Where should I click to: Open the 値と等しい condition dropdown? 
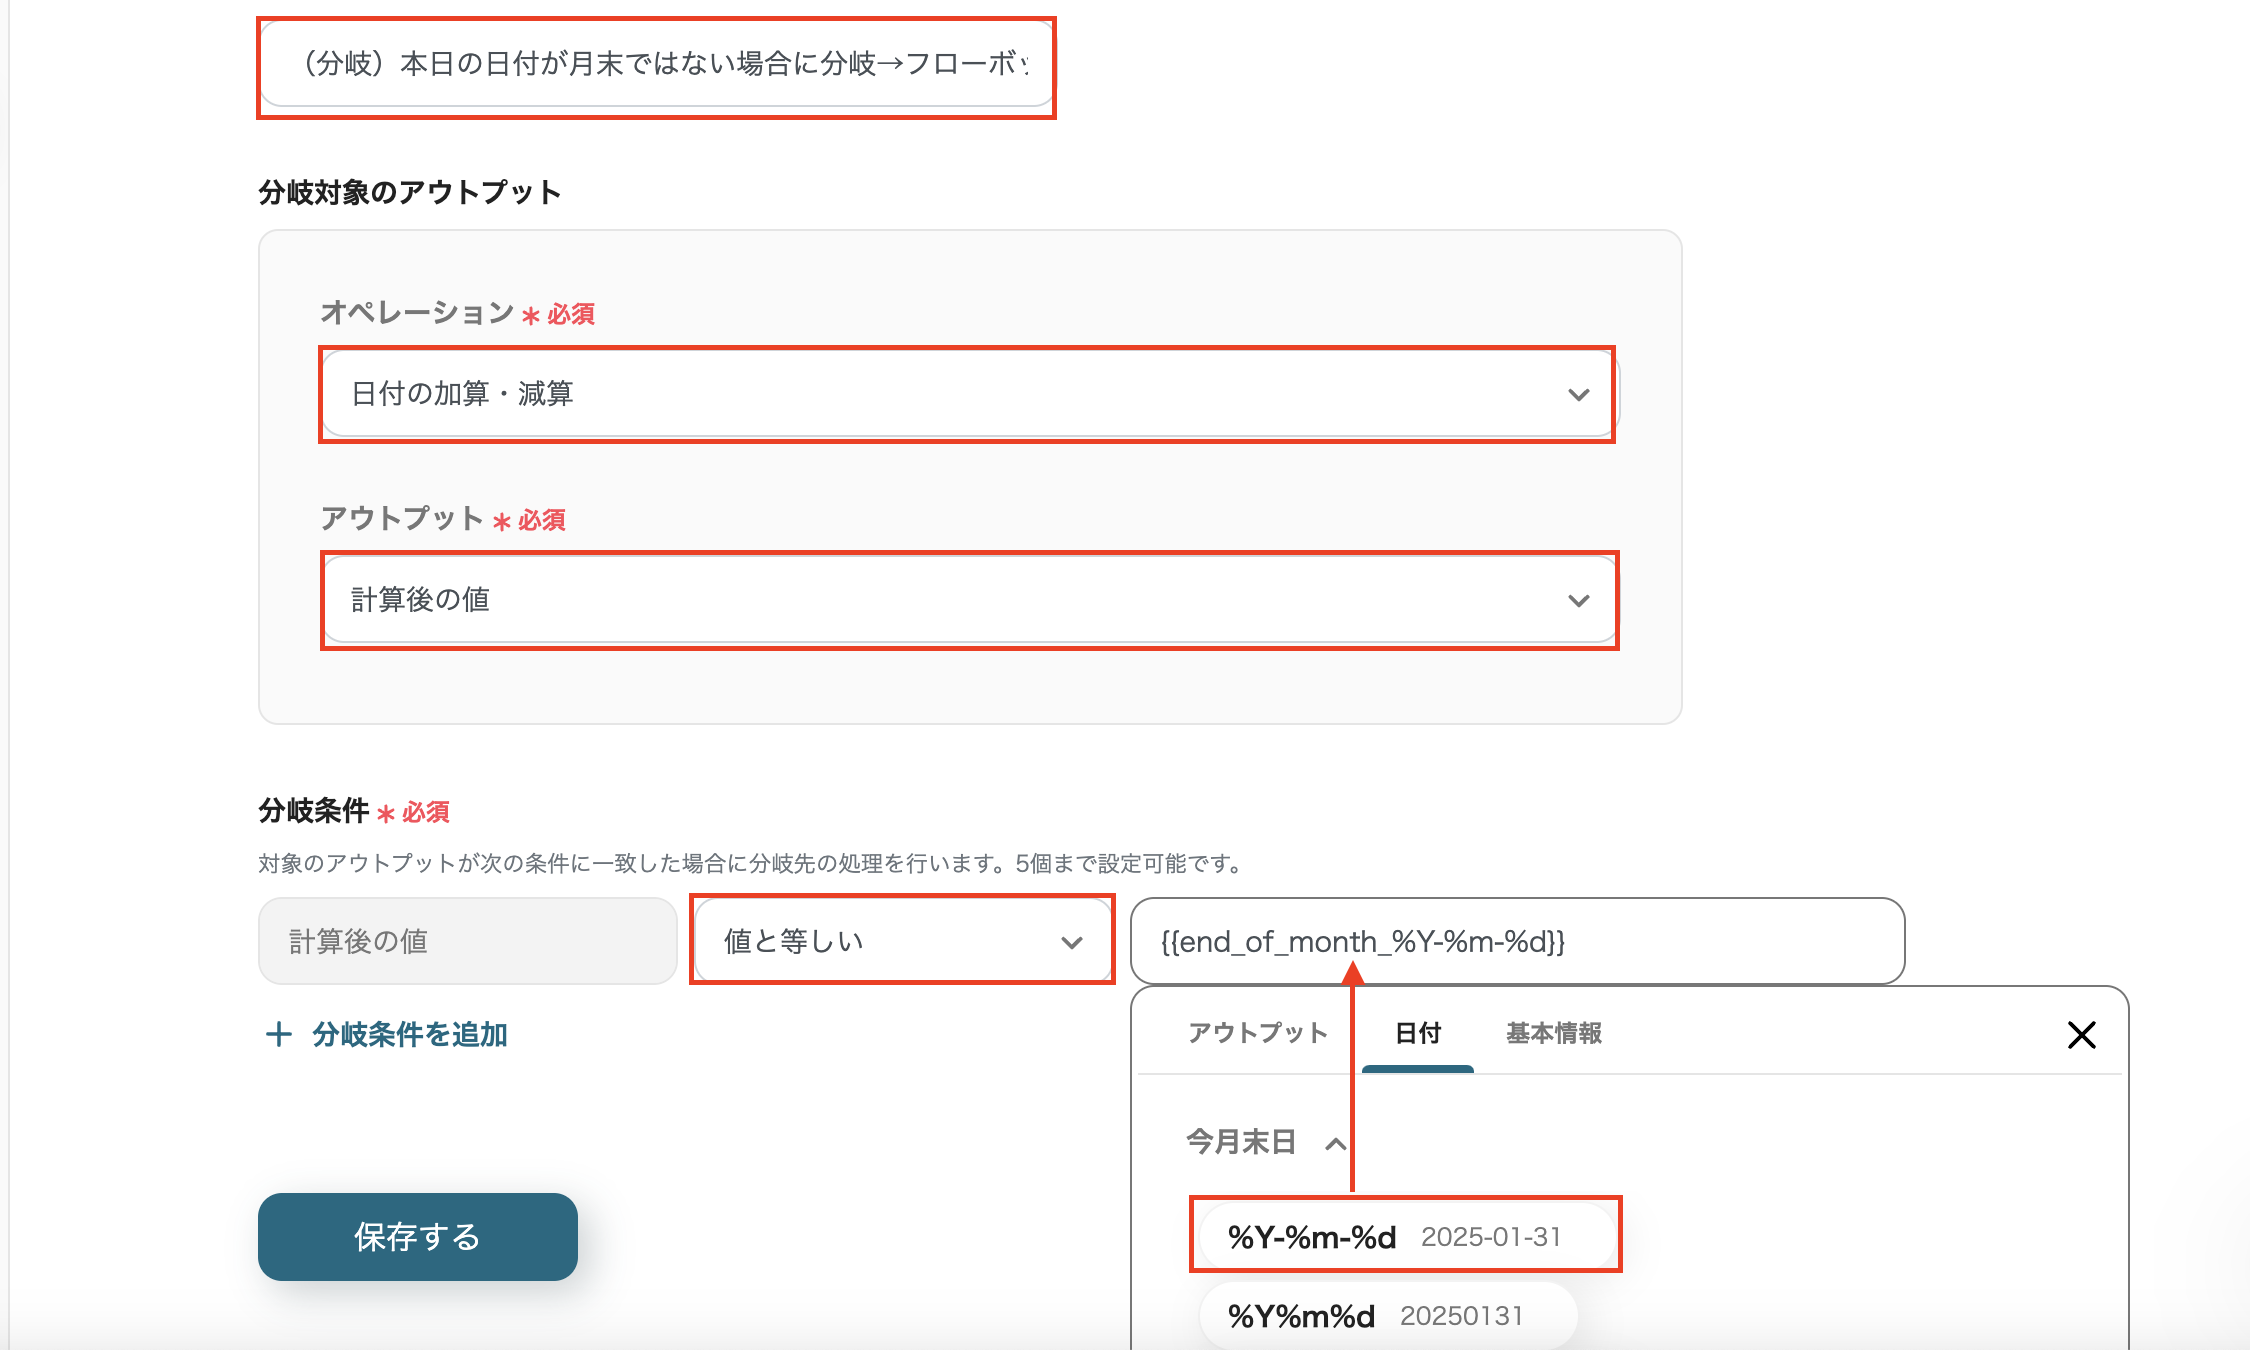click(x=900, y=940)
